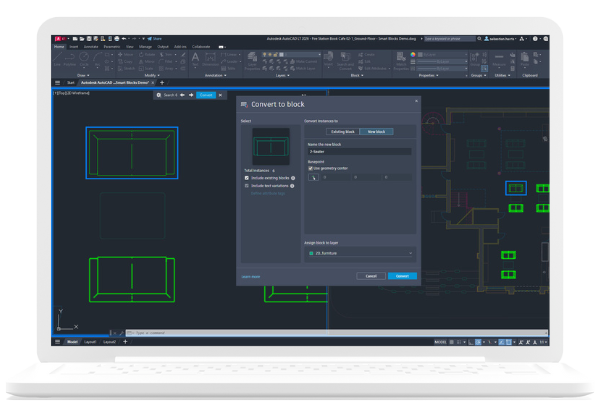Click the command line input

click(337, 333)
